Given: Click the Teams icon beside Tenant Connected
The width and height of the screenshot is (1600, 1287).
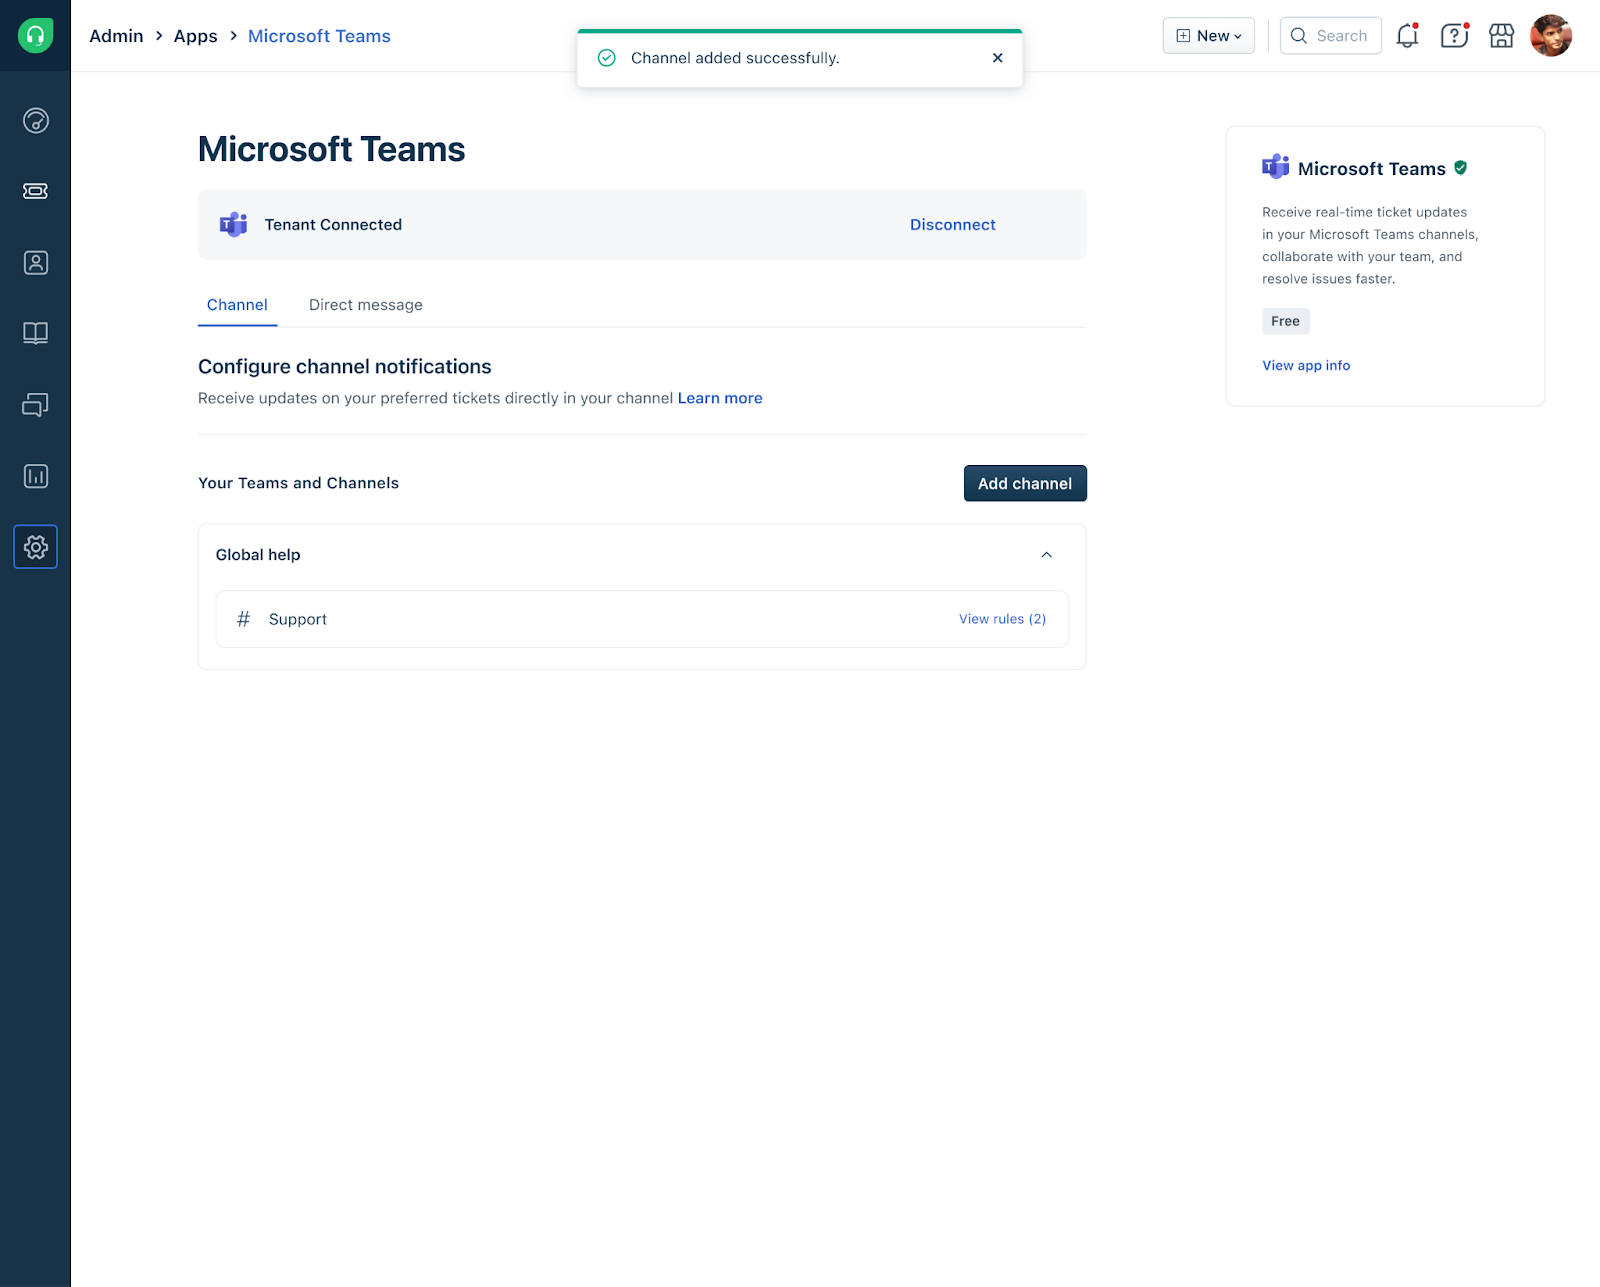Looking at the screenshot, I should point(233,224).
